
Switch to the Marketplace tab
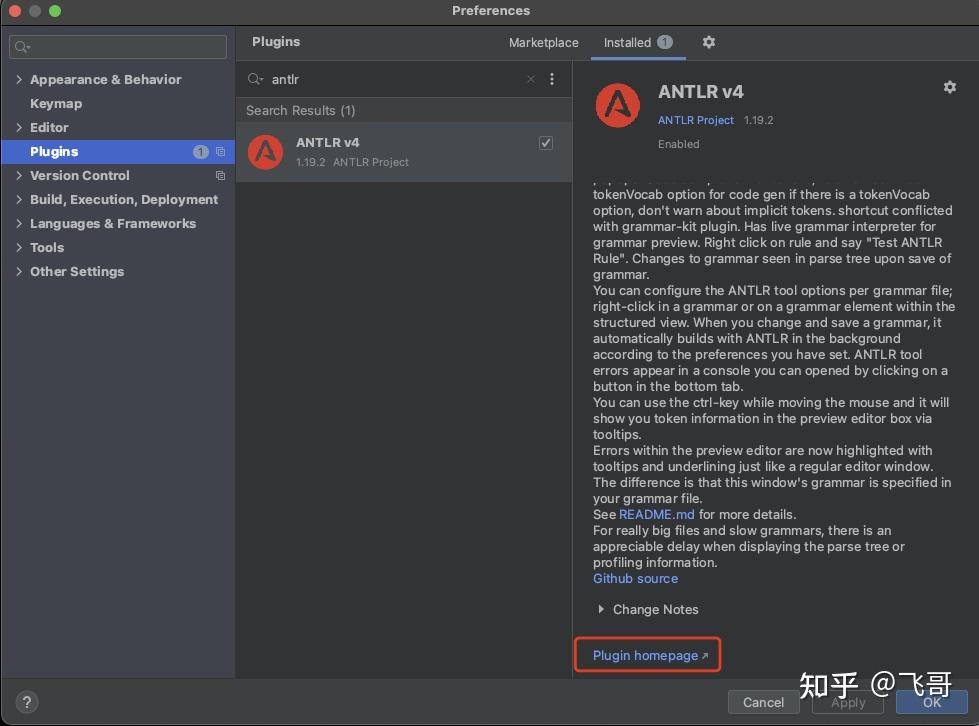pyautogui.click(x=543, y=43)
